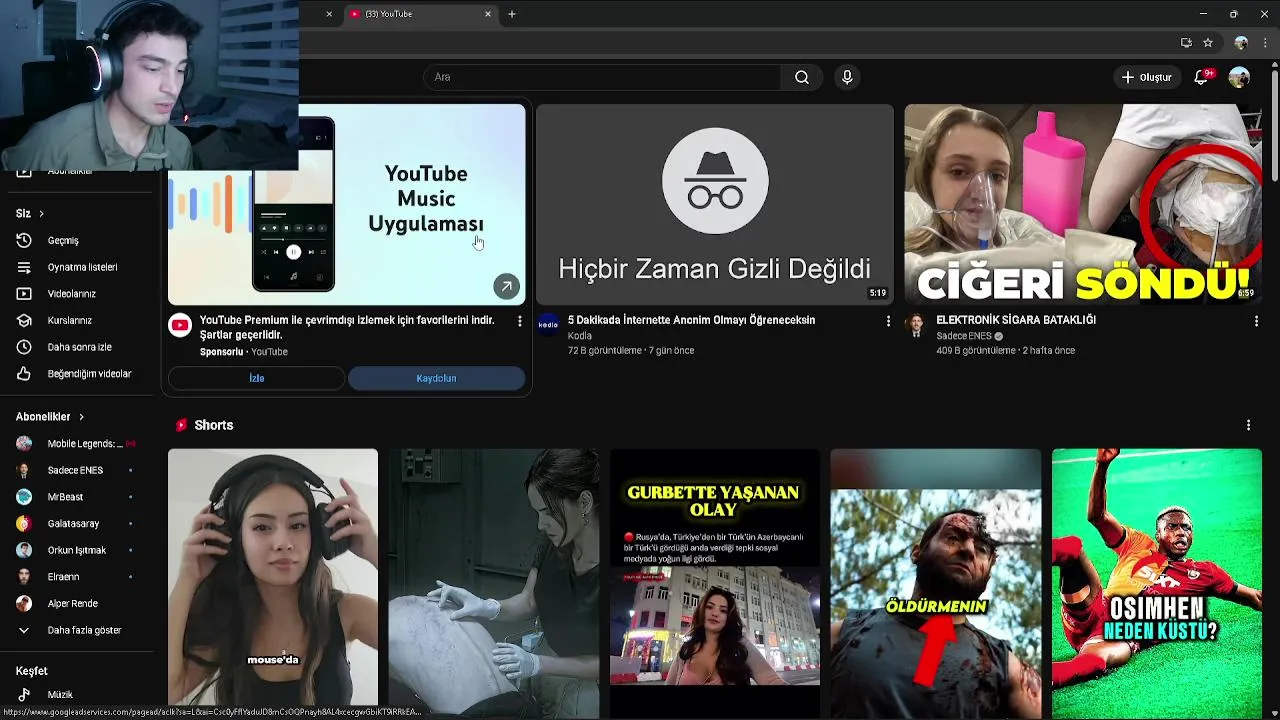
Task: Minimize the Chrome window
Action: click(x=1203, y=14)
